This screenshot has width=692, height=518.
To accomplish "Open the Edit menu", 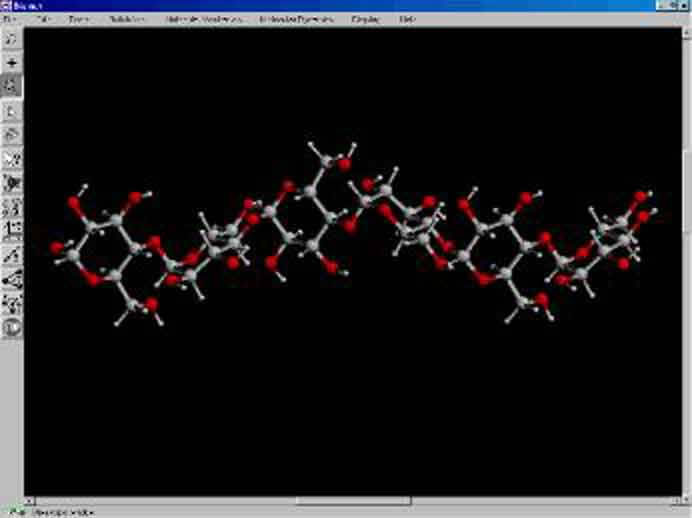I will tap(43, 19).
